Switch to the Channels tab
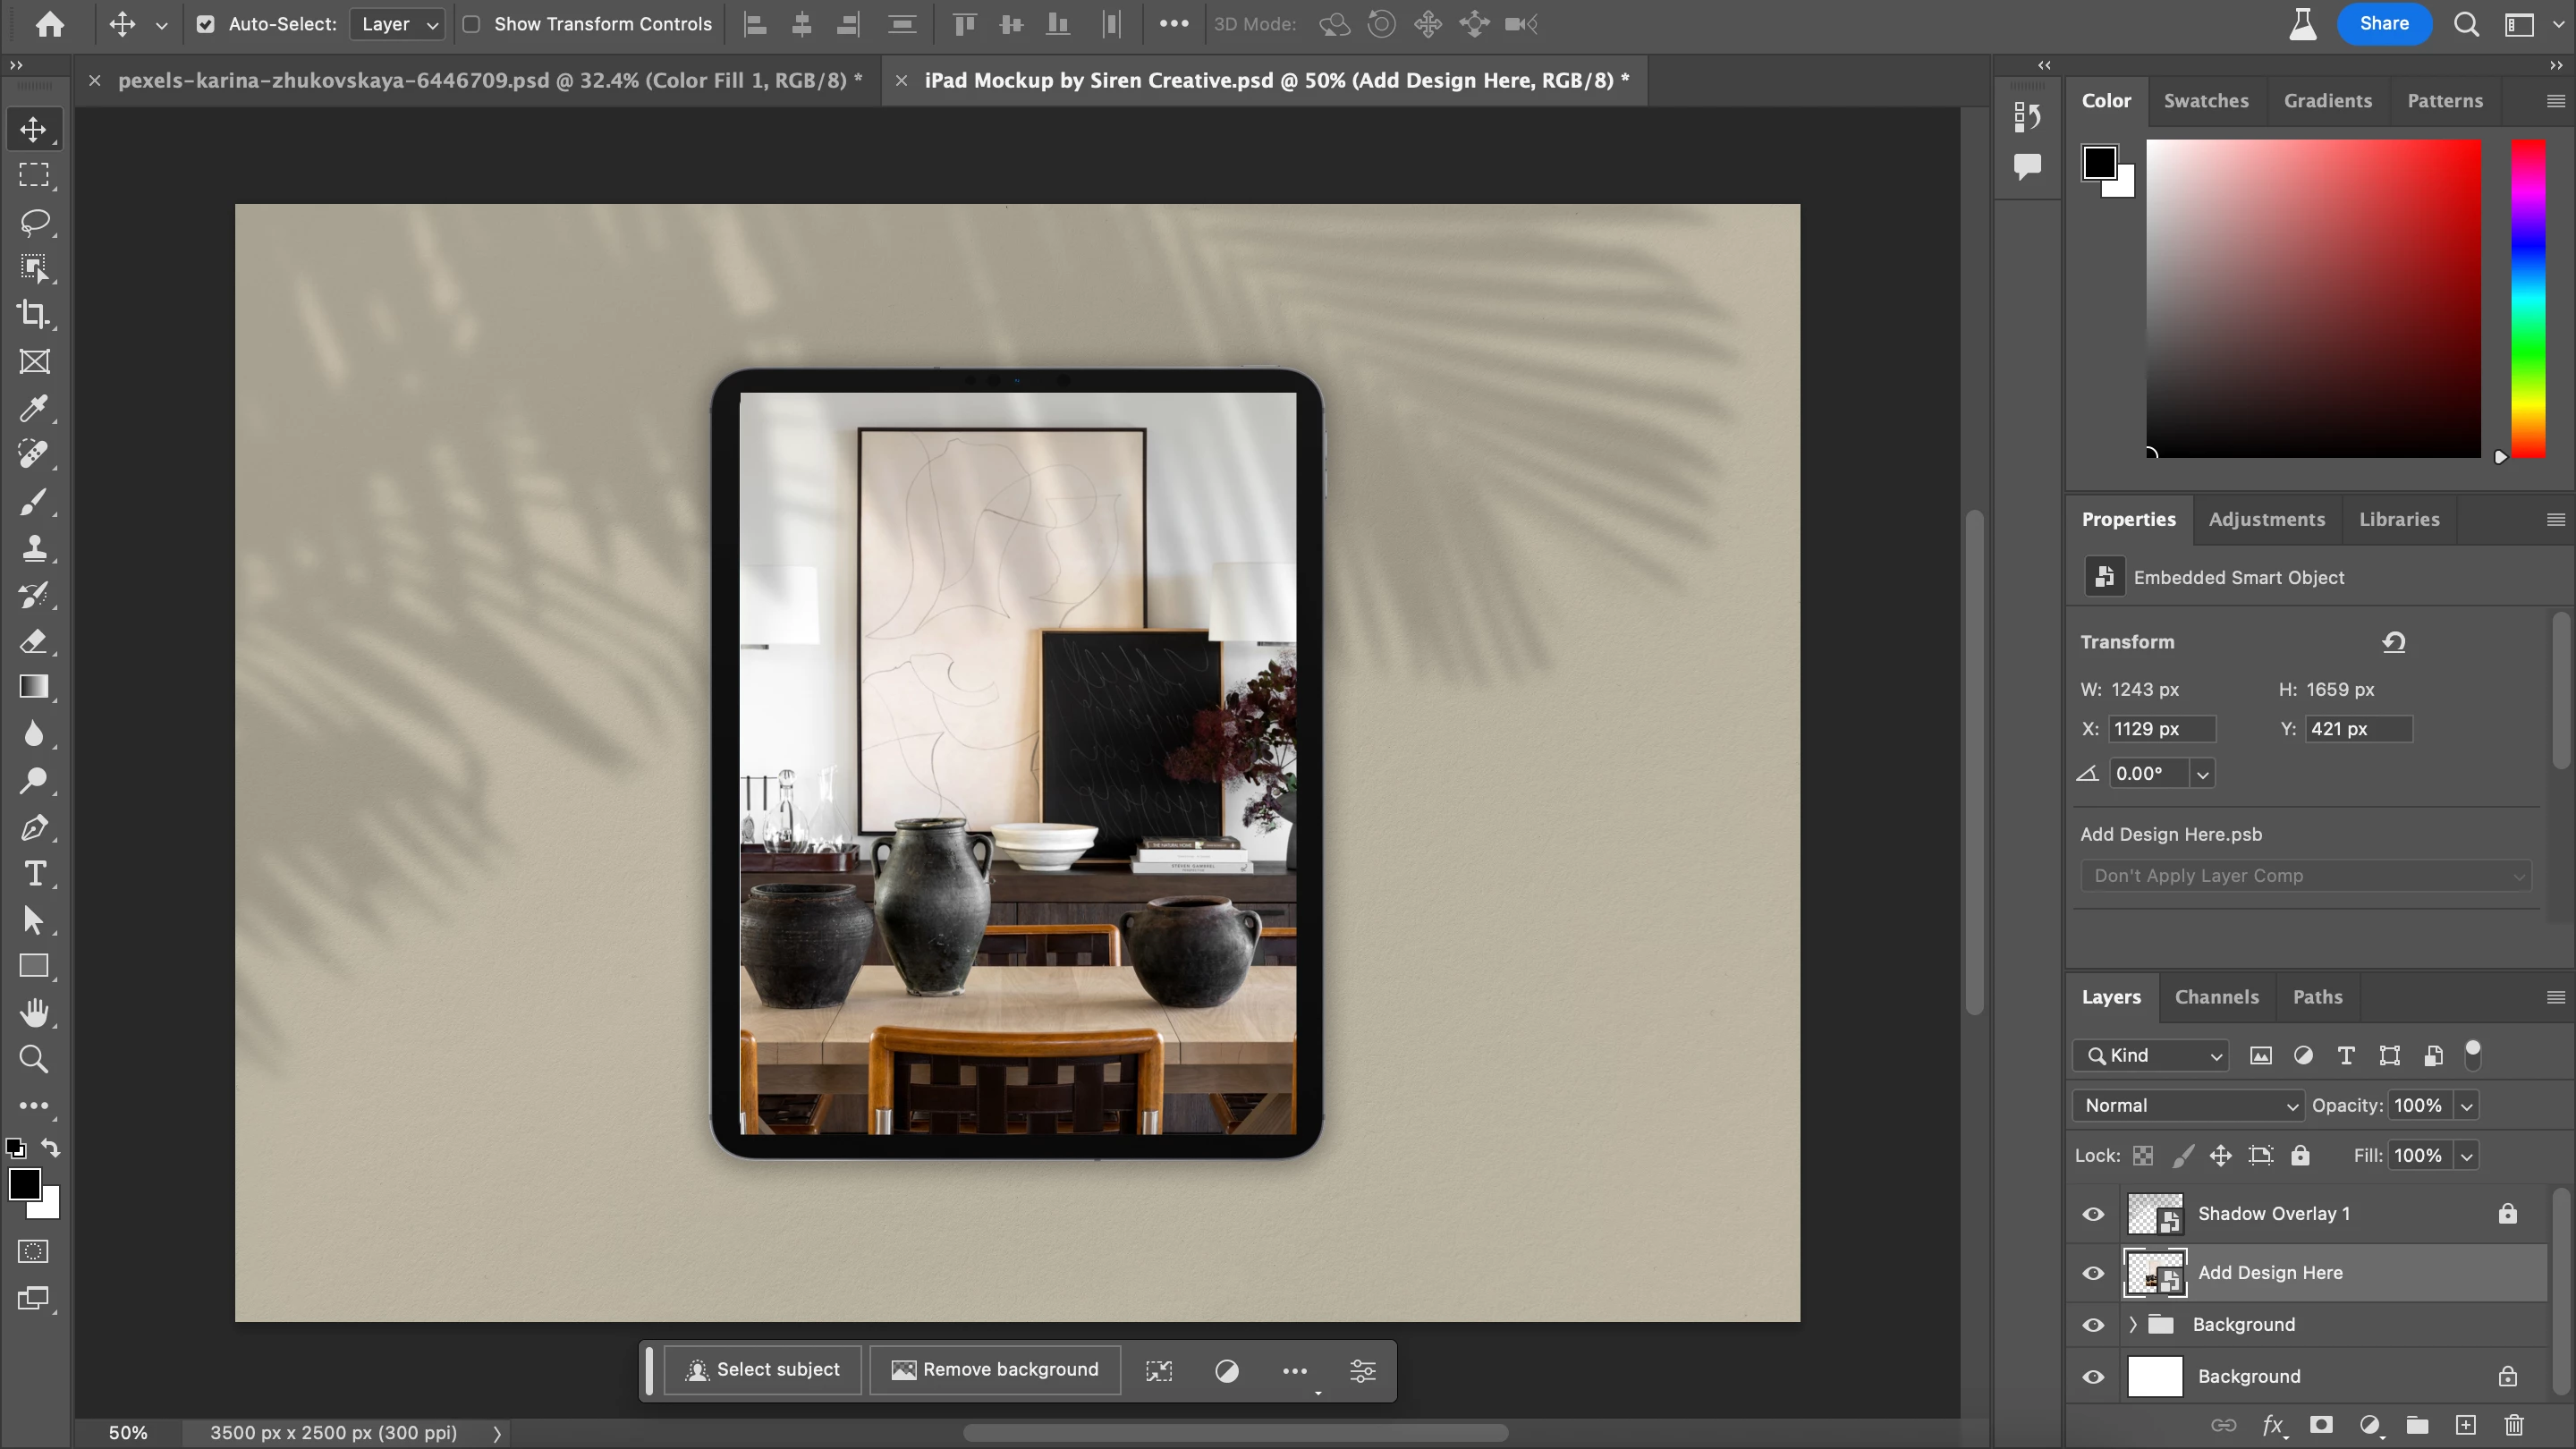The image size is (2576, 1449). [x=2216, y=997]
